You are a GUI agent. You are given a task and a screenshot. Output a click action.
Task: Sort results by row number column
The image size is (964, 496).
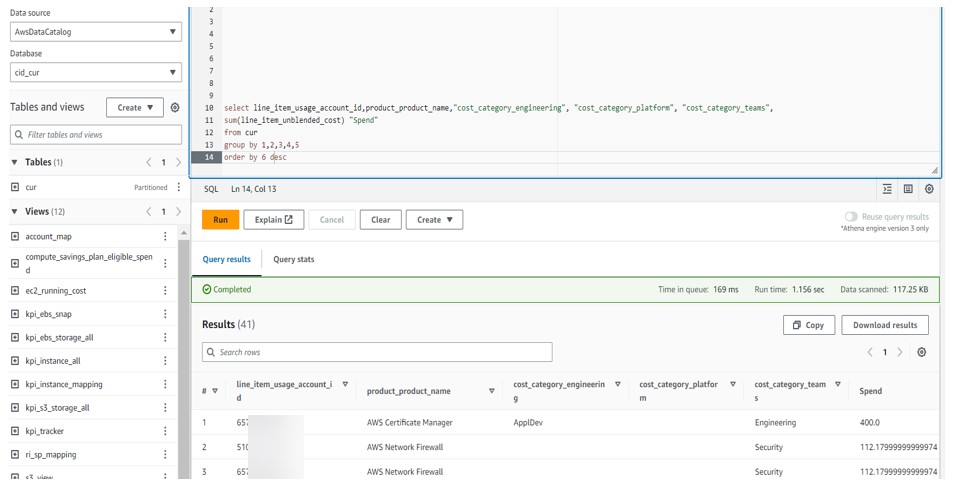tap(215, 390)
